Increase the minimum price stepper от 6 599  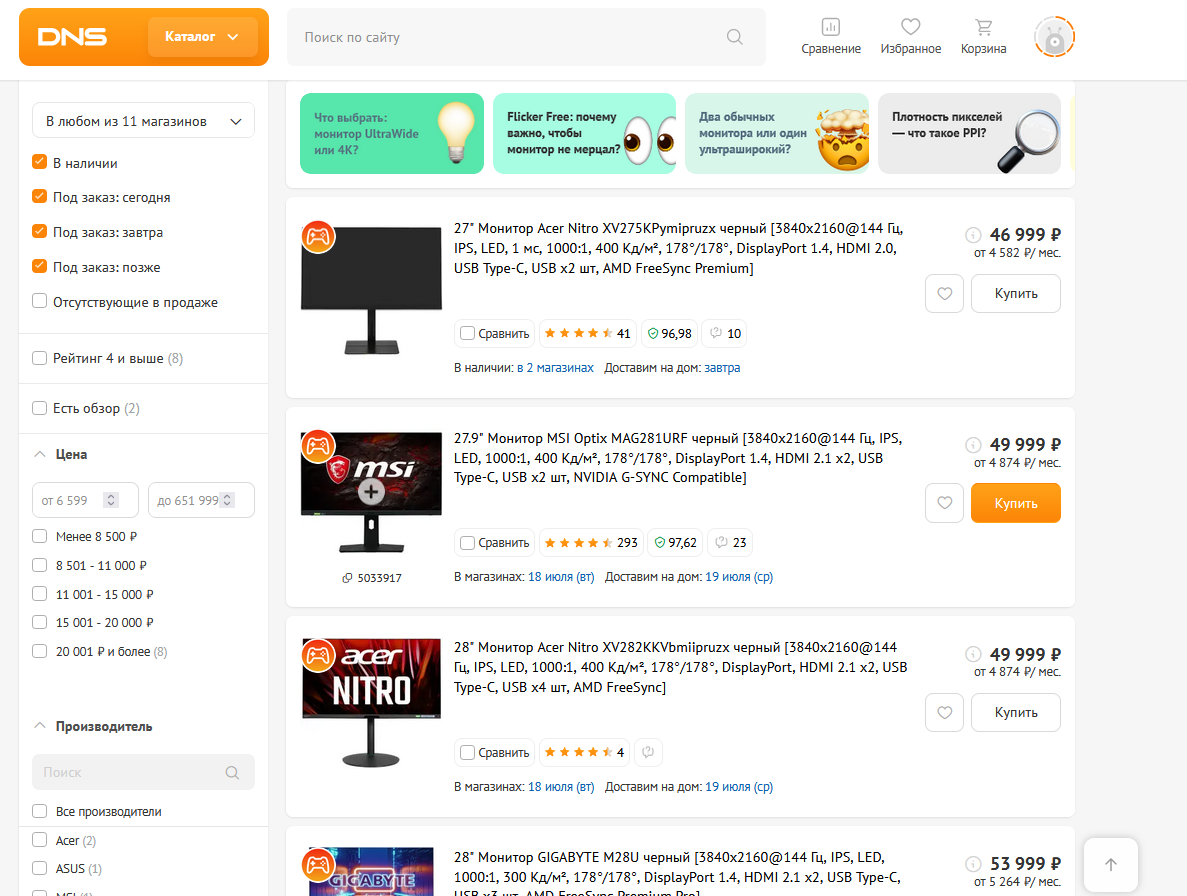coord(111,496)
